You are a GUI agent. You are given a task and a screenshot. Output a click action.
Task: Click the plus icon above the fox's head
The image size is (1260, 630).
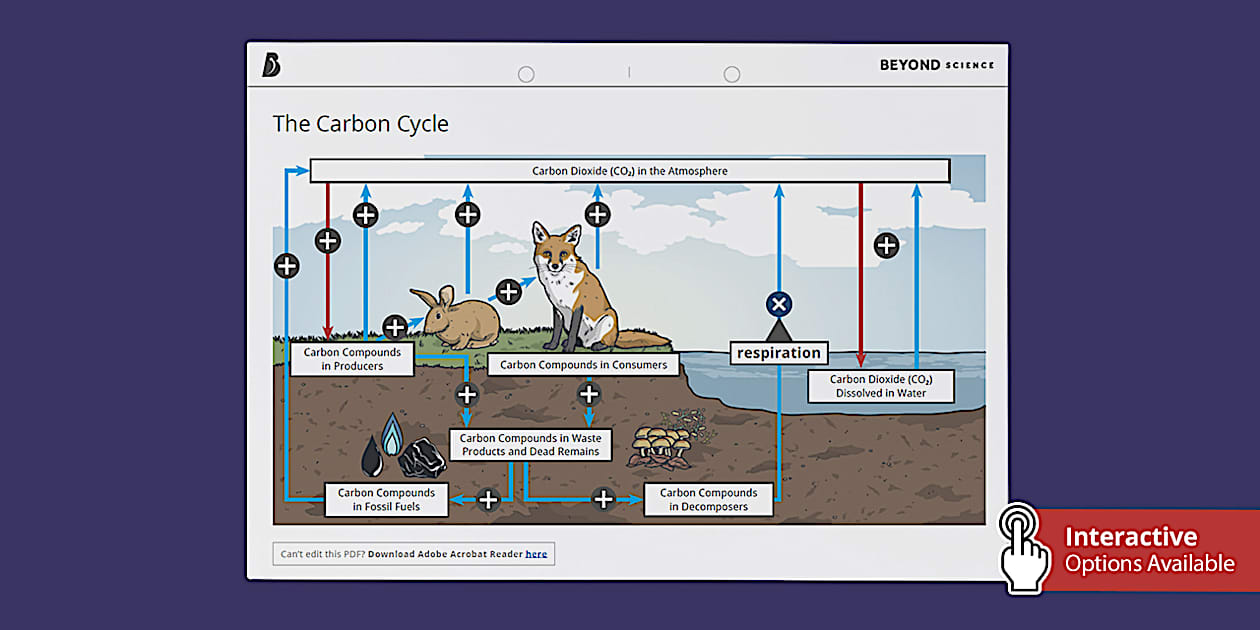tap(597, 214)
